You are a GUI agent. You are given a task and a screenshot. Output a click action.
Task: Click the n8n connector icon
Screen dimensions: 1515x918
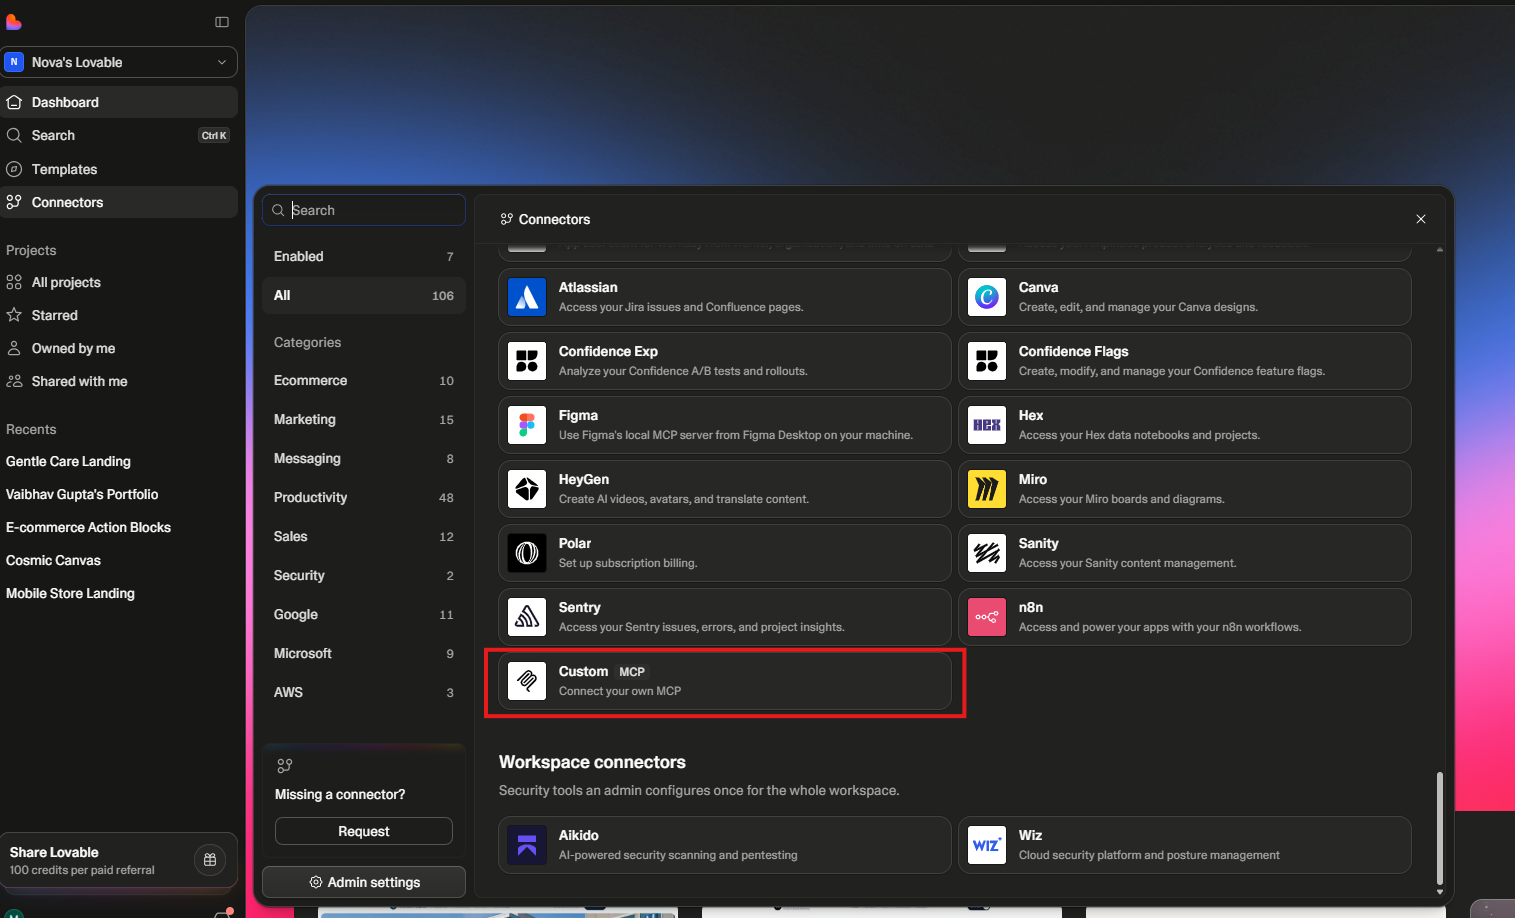pyautogui.click(x=987, y=617)
